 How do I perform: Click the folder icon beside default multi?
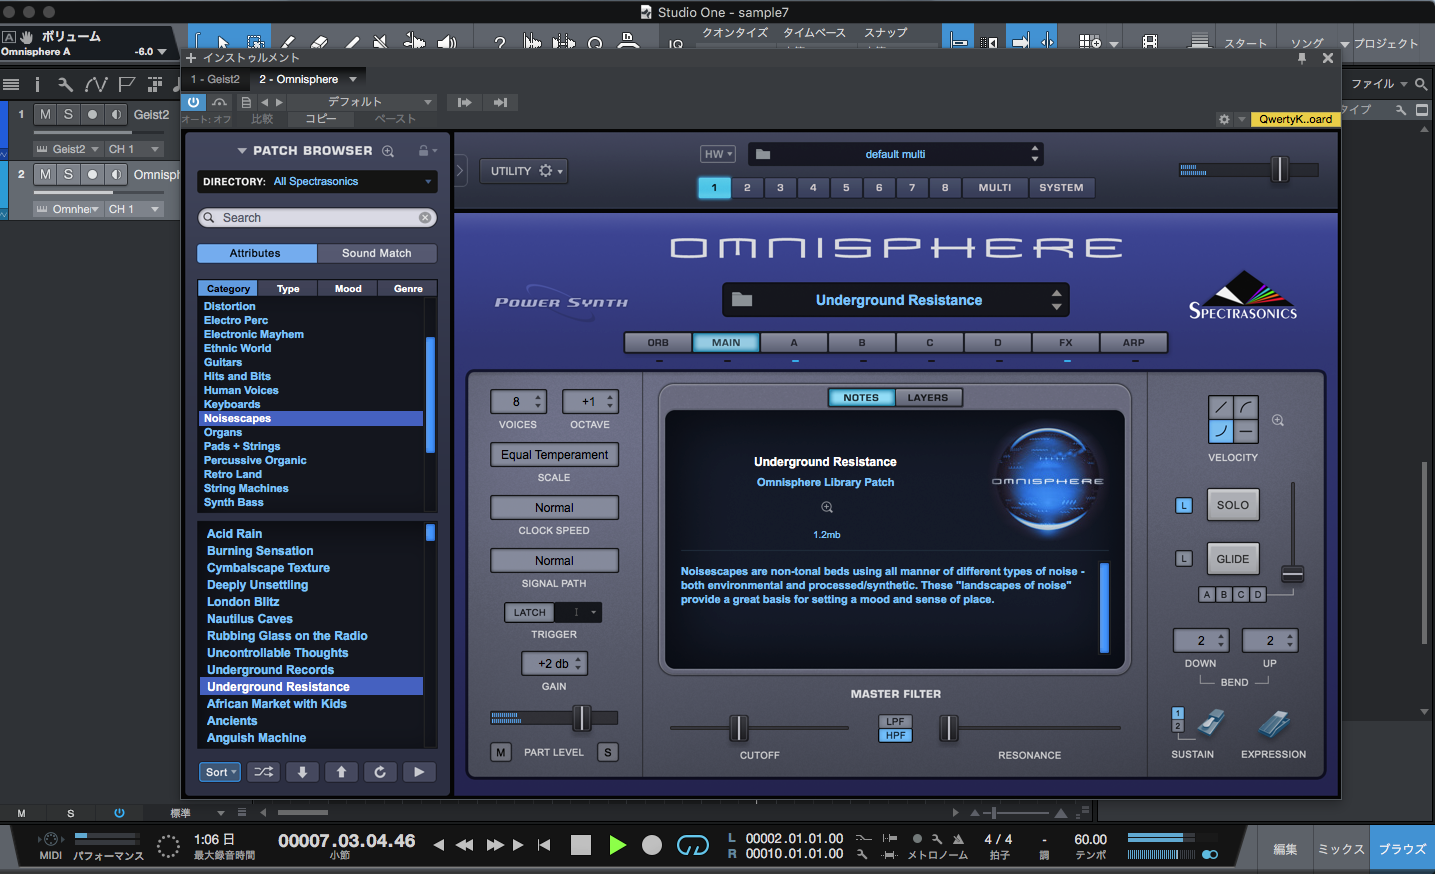763,154
